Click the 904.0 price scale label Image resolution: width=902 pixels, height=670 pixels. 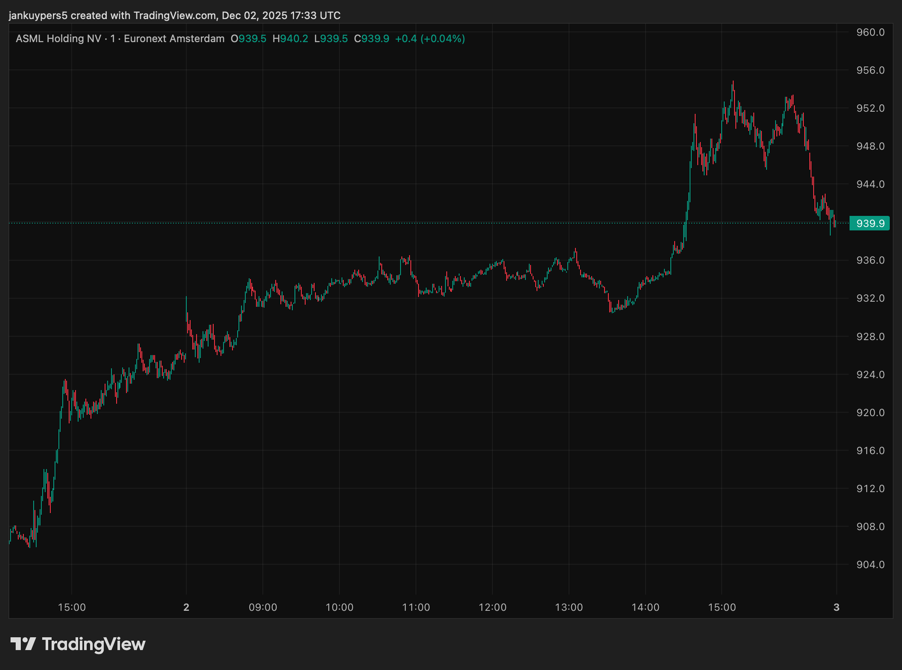pos(870,565)
